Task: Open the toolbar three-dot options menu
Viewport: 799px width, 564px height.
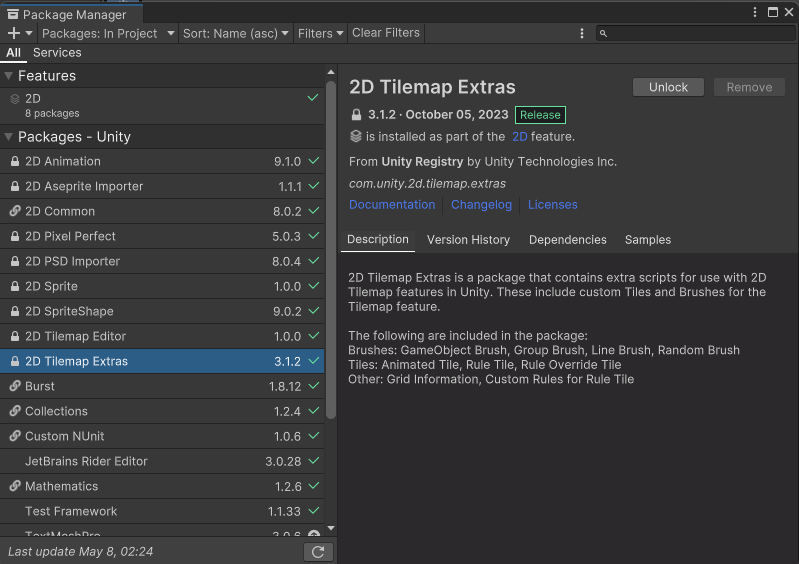Action: point(581,34)
